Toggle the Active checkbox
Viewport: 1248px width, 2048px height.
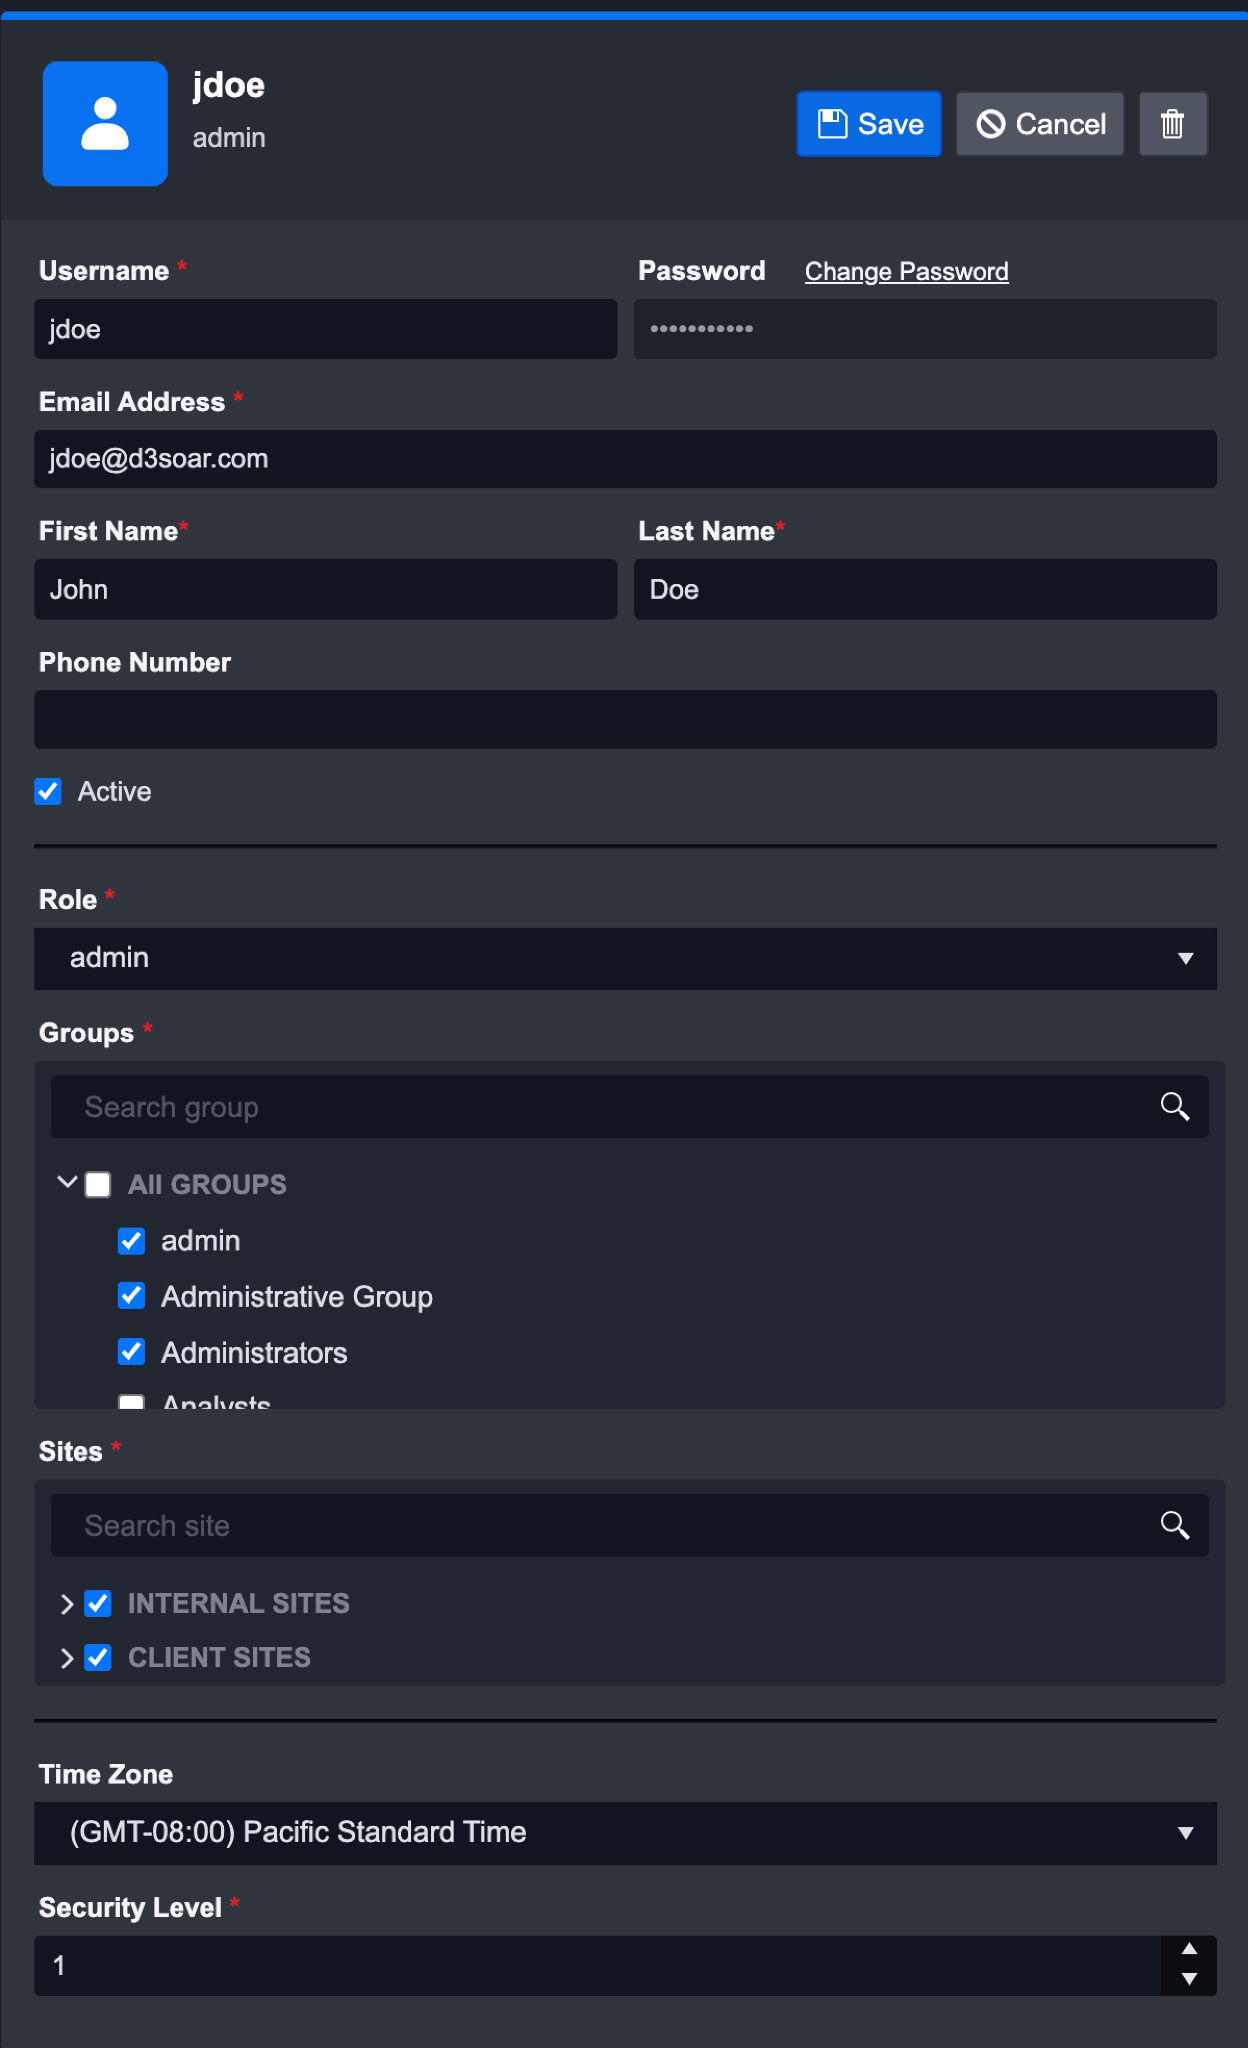pos(48,792)
